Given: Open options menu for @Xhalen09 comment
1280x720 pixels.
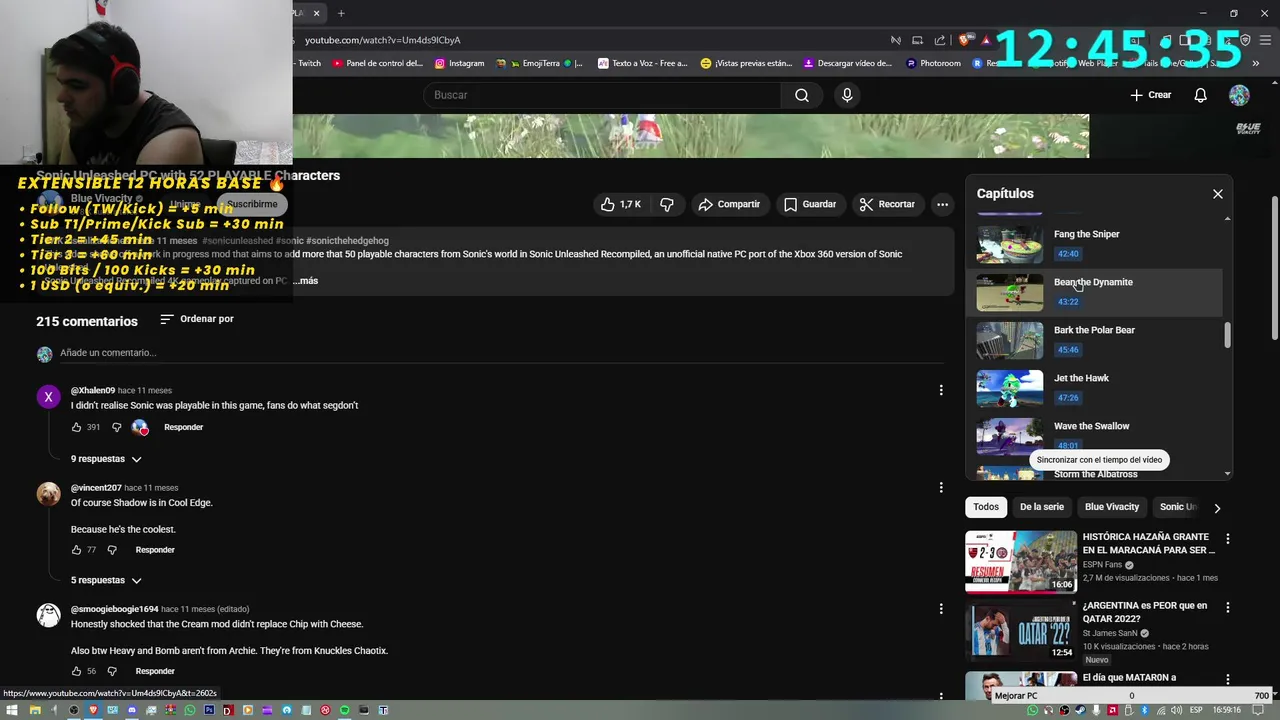Looking at the screenshot, I should (x=940, y=390).
